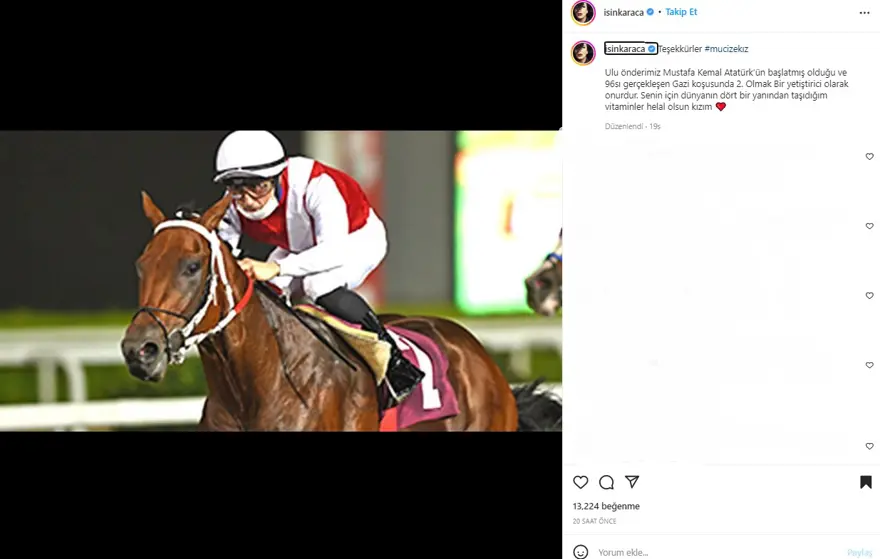Click caption profile avatar
The height and width of the screenshot is (559, 880).
tap(583, 53)
